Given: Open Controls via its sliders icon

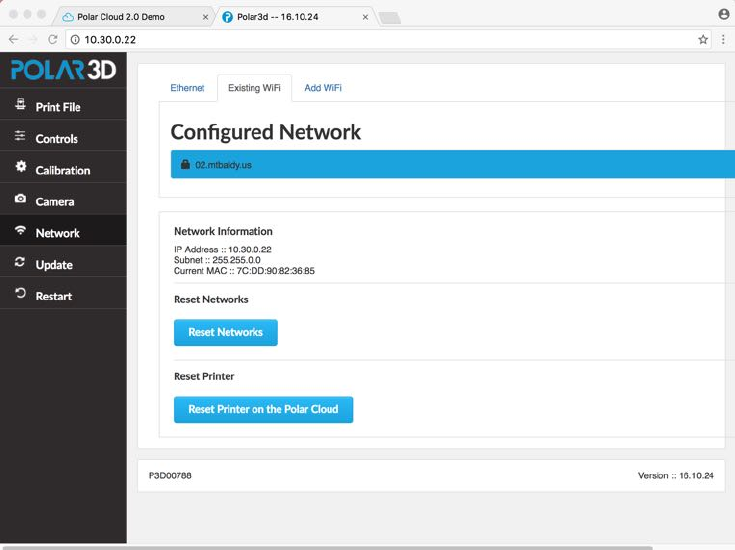Looking at the screenshot, I should [x=20, y=136].
